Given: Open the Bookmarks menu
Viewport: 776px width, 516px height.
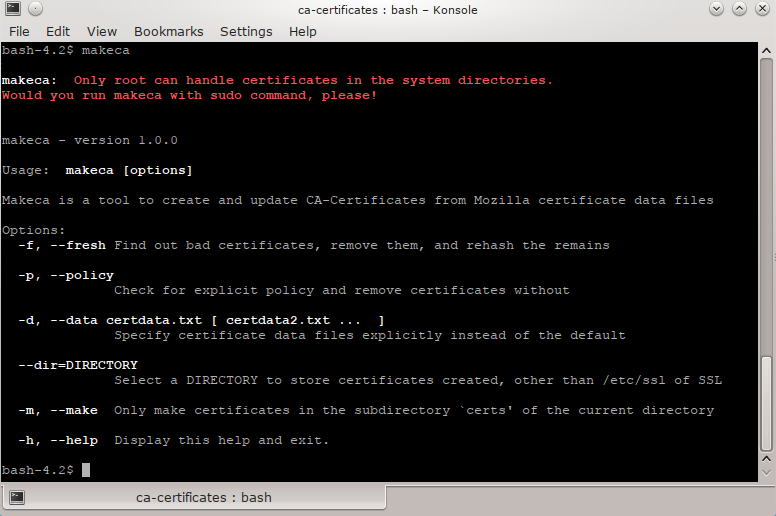Looking at the screenshot, I should click(168, 31).
